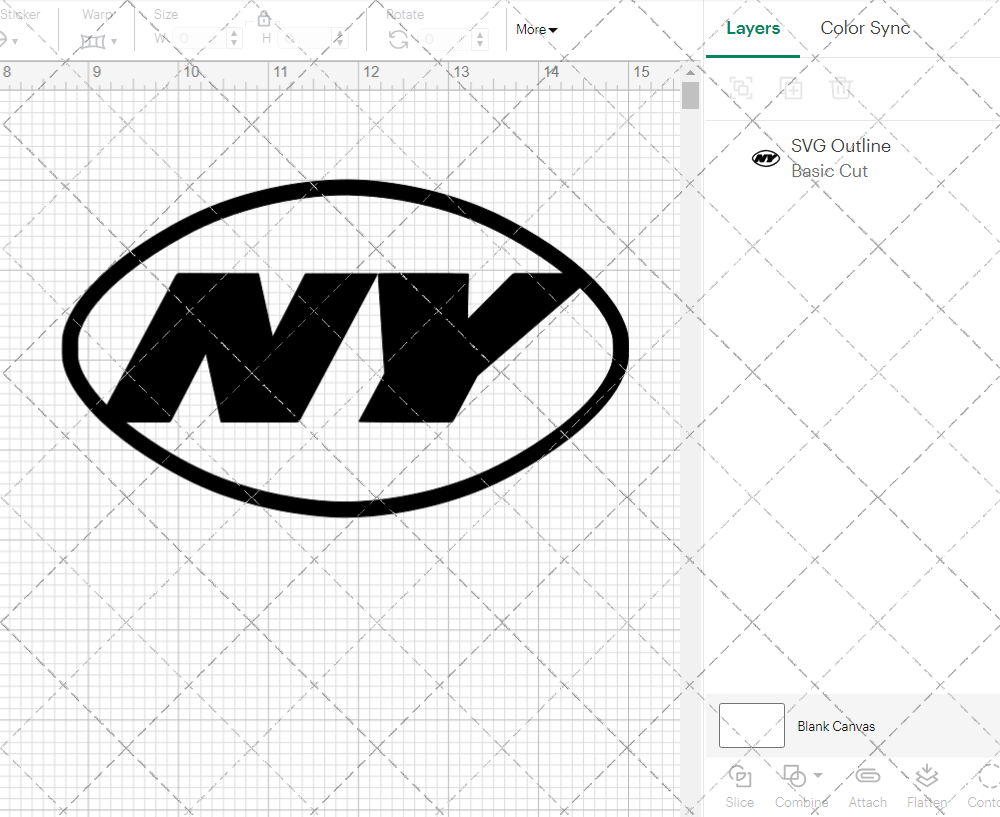Select the NY football logo on canvas

coord(345,348)
